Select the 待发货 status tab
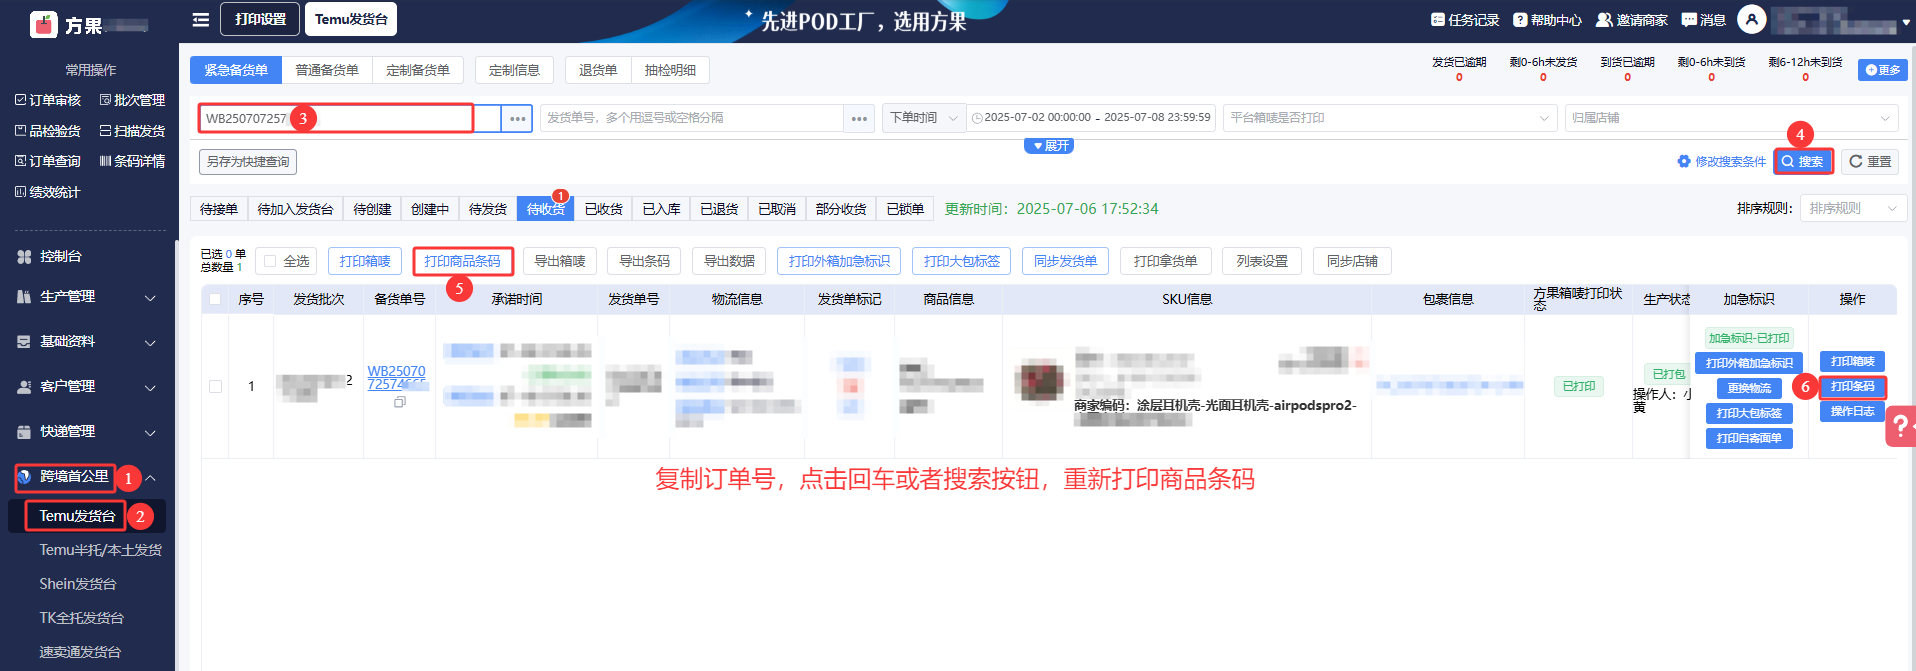The width and height of the screenshot is (1916, 671). click(x=488, y=209)
